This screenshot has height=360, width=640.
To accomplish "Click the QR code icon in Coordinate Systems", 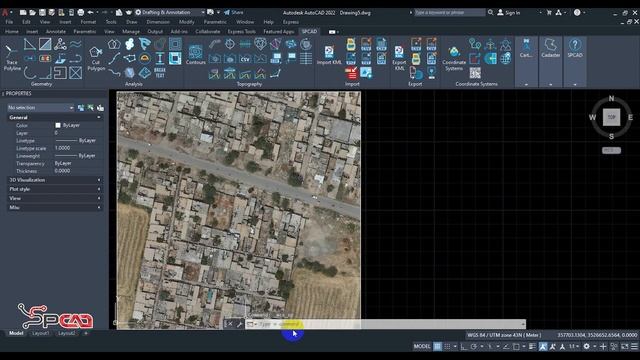I will tap(475, 73).
